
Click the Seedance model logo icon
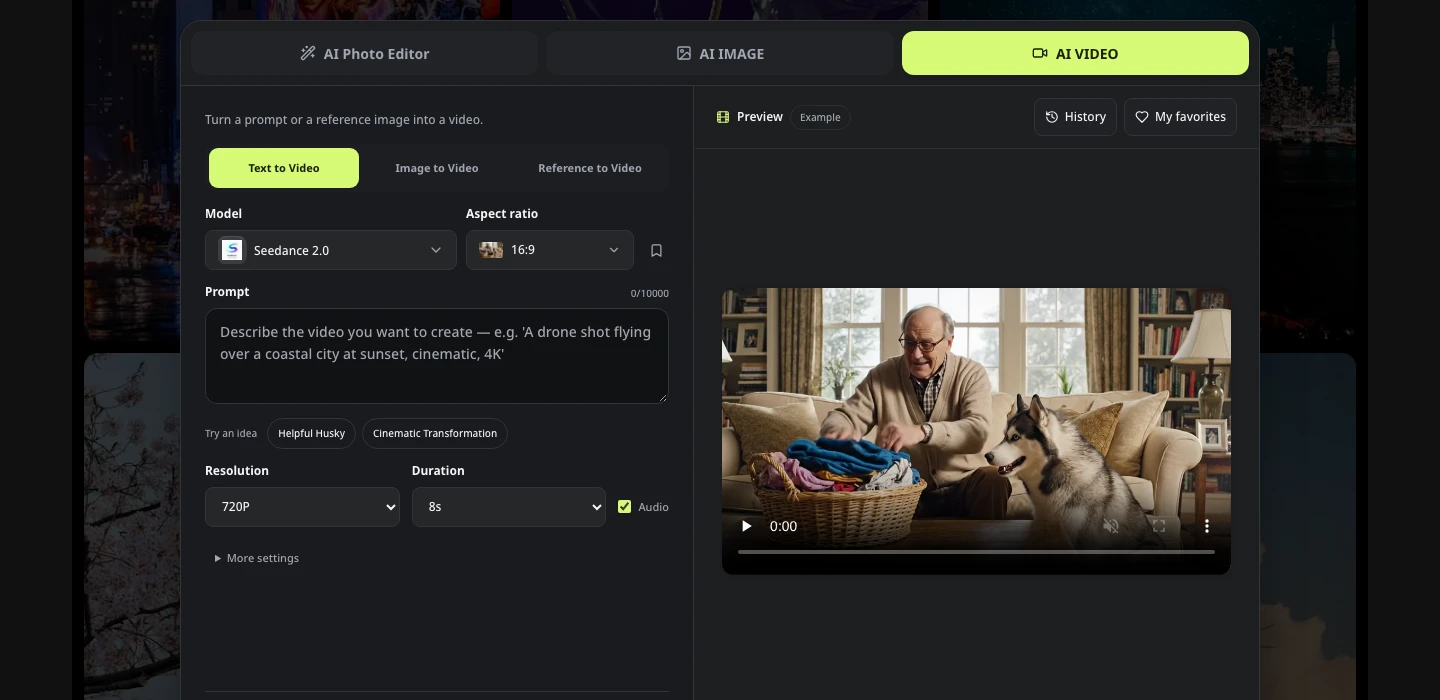click(232, 250)
